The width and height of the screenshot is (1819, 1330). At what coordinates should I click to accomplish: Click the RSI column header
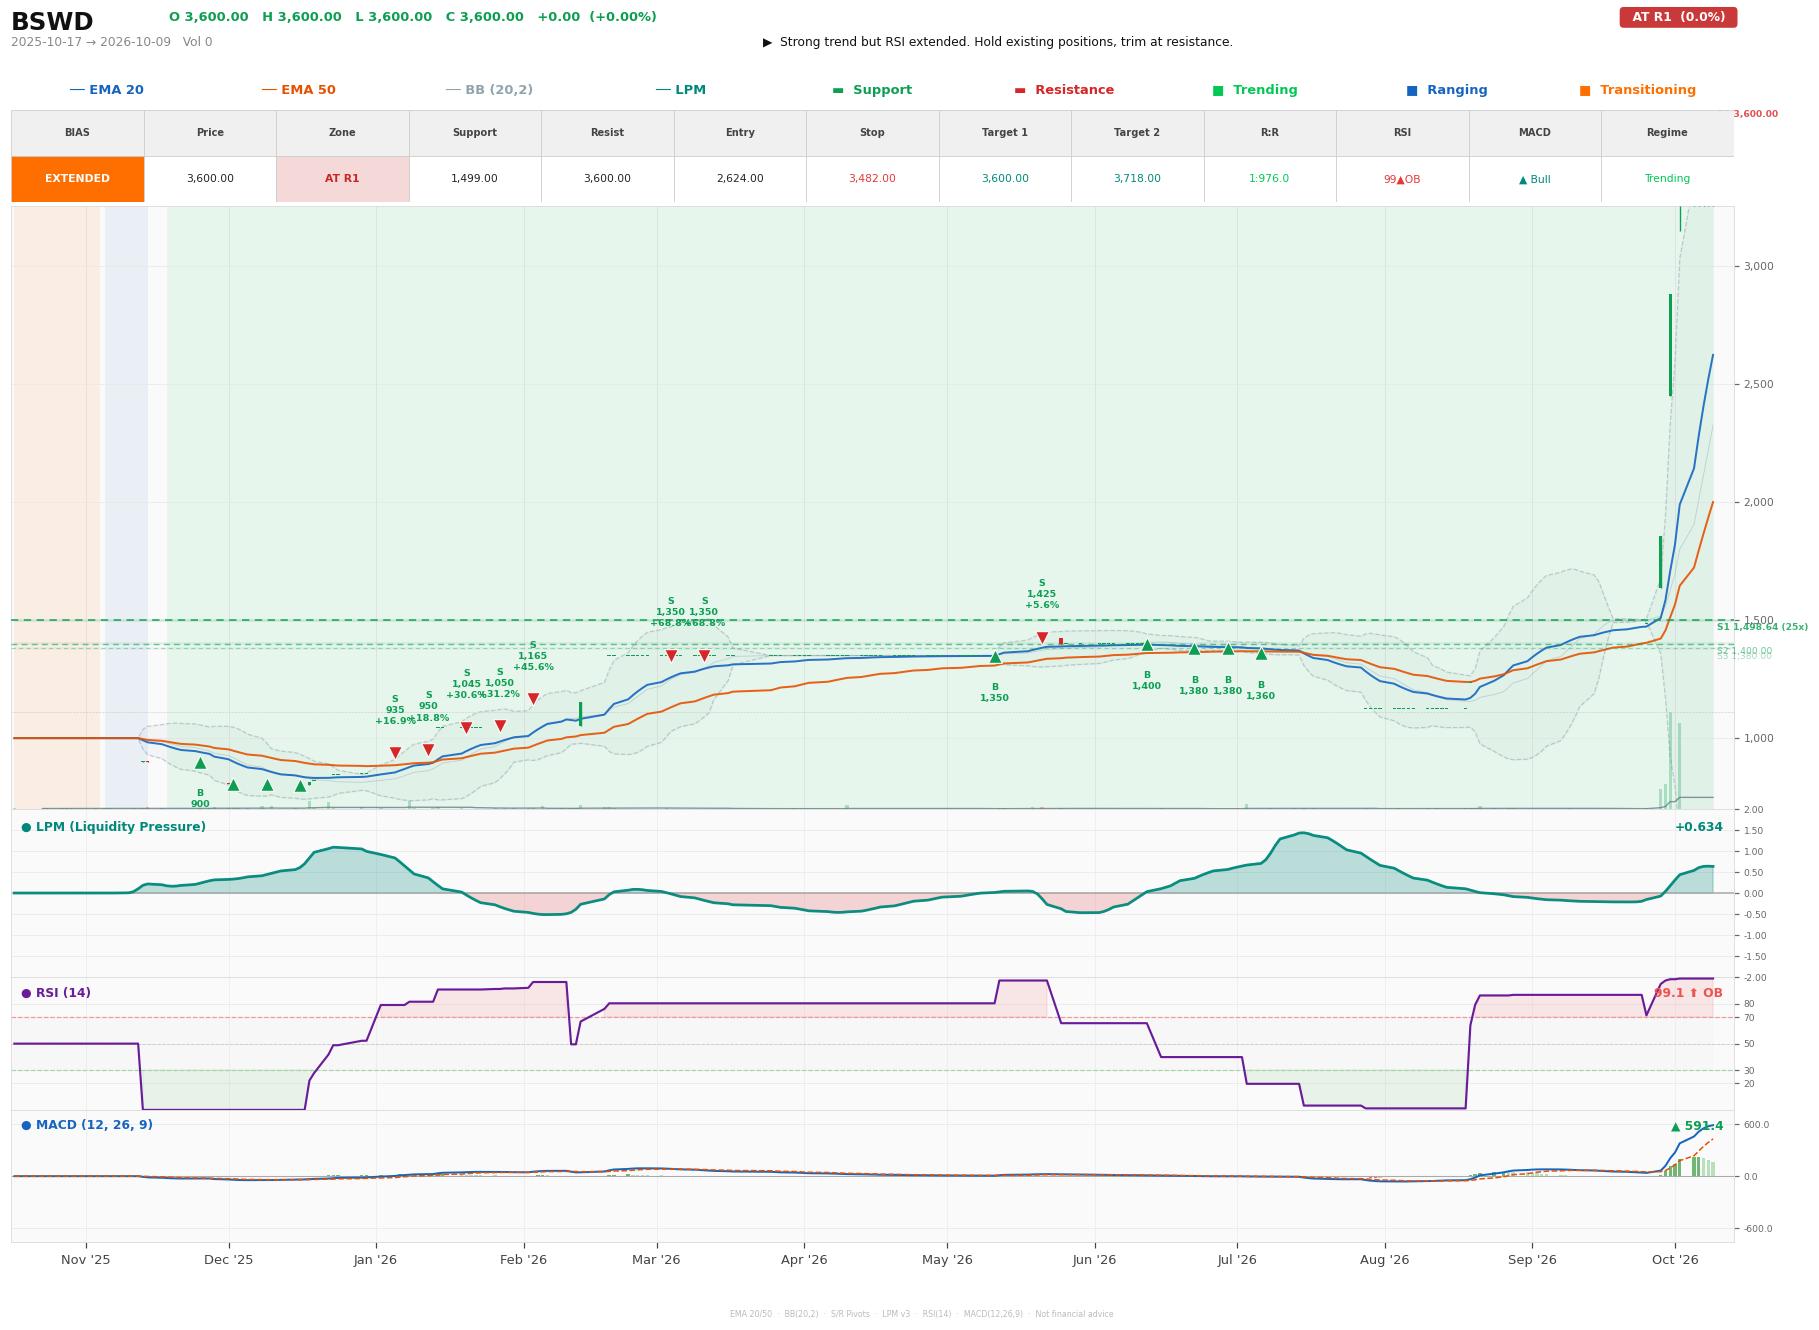[x=1402, y=133]
